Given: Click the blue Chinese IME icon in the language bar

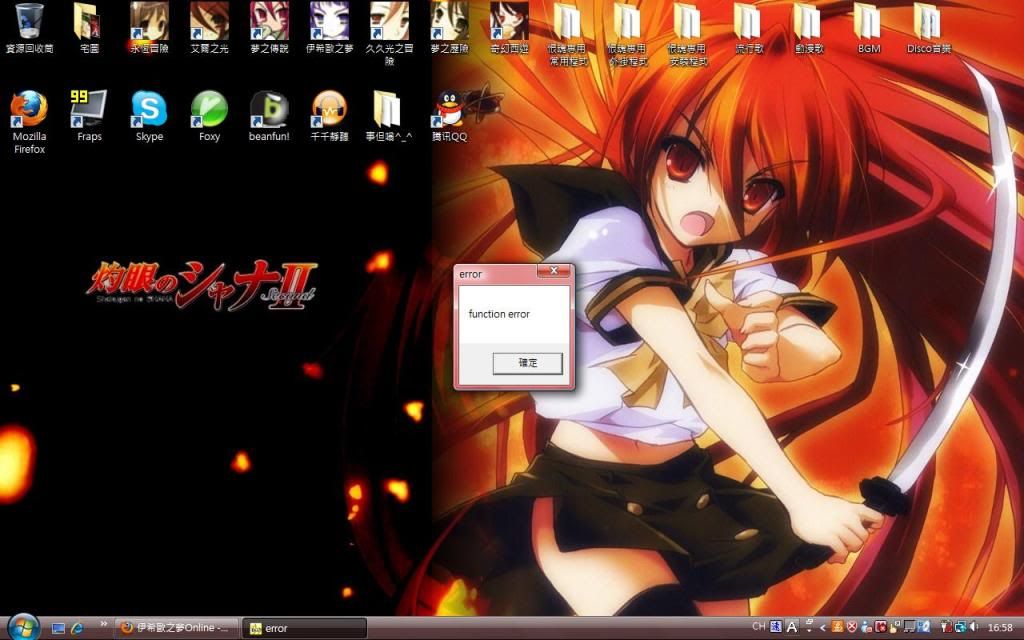Looking at the screenshot, I should (x=776, y=627).
